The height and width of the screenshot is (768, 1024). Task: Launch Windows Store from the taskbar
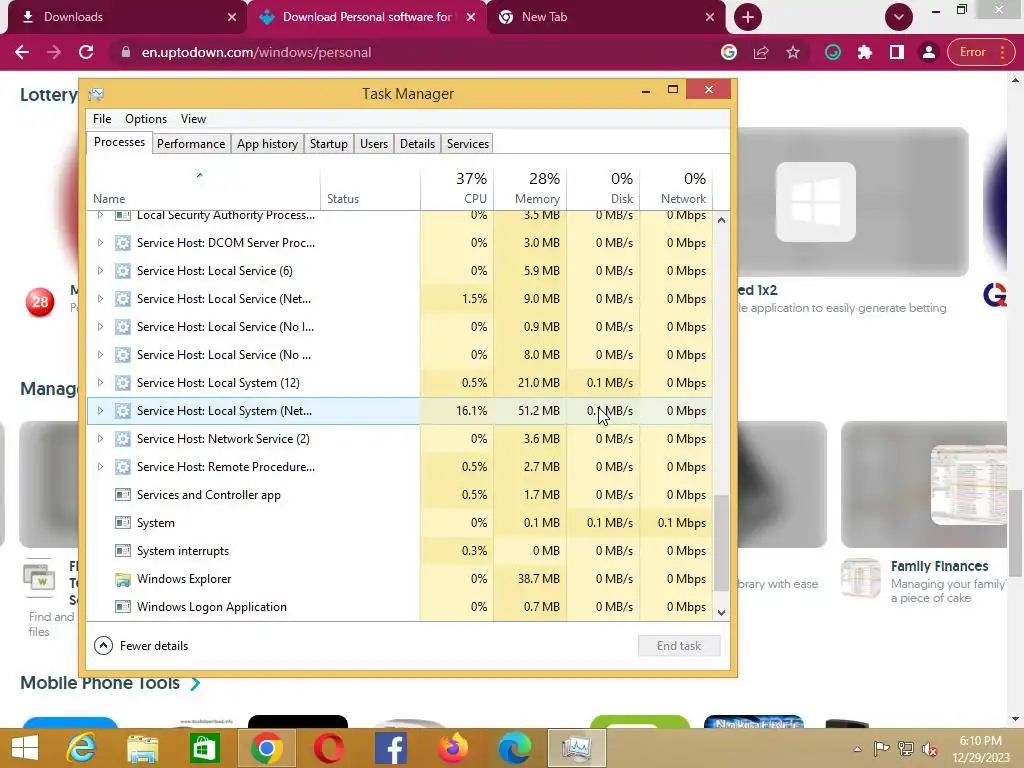[204, 748]
